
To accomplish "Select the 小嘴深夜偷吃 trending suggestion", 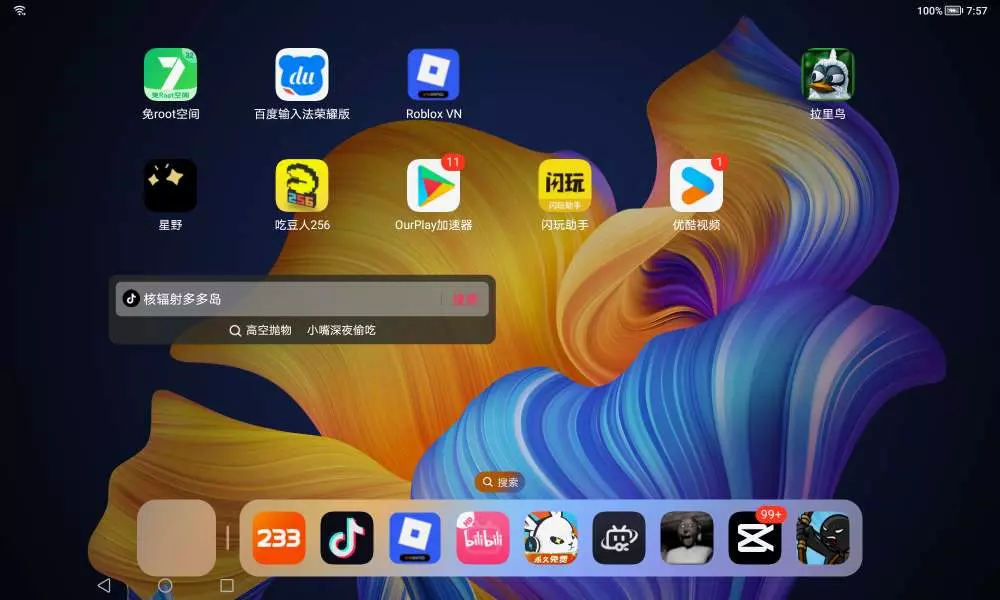I will [x=341, y=330].
